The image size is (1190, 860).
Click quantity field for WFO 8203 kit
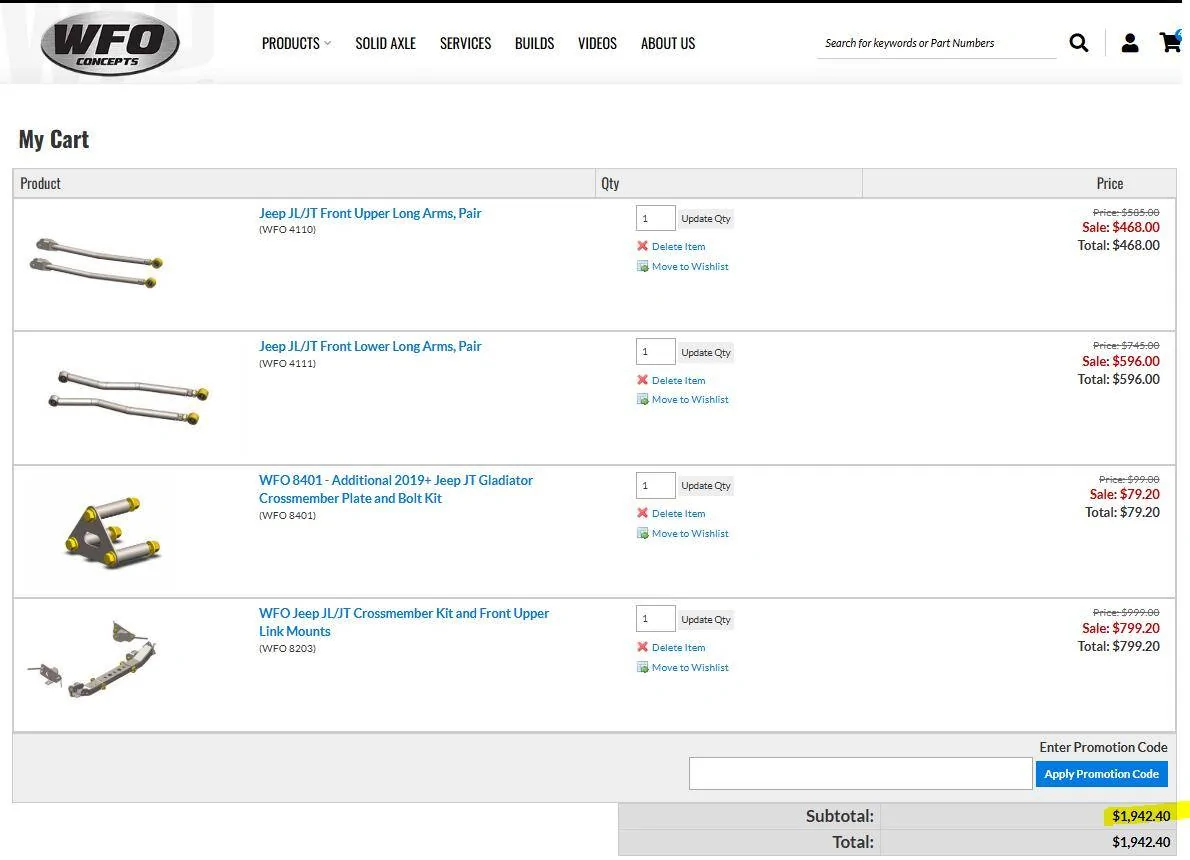pyautogui.click(x=656, y=619)
